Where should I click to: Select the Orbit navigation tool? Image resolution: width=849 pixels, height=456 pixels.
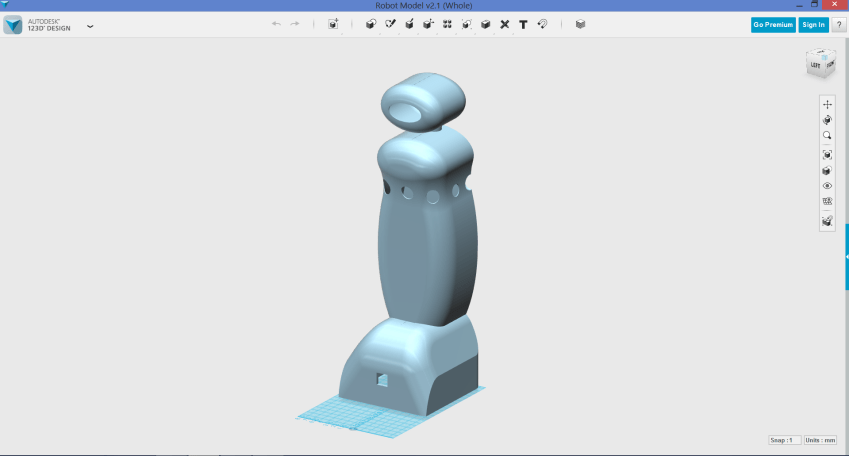pos(827,120)
